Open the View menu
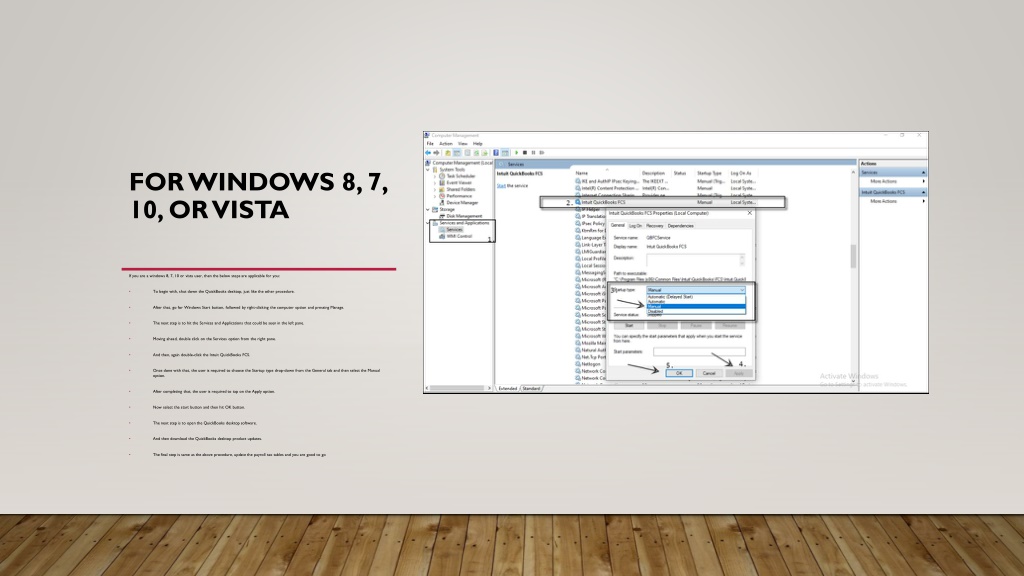Viewport: 1024px width, 576px height. (462, 144)
